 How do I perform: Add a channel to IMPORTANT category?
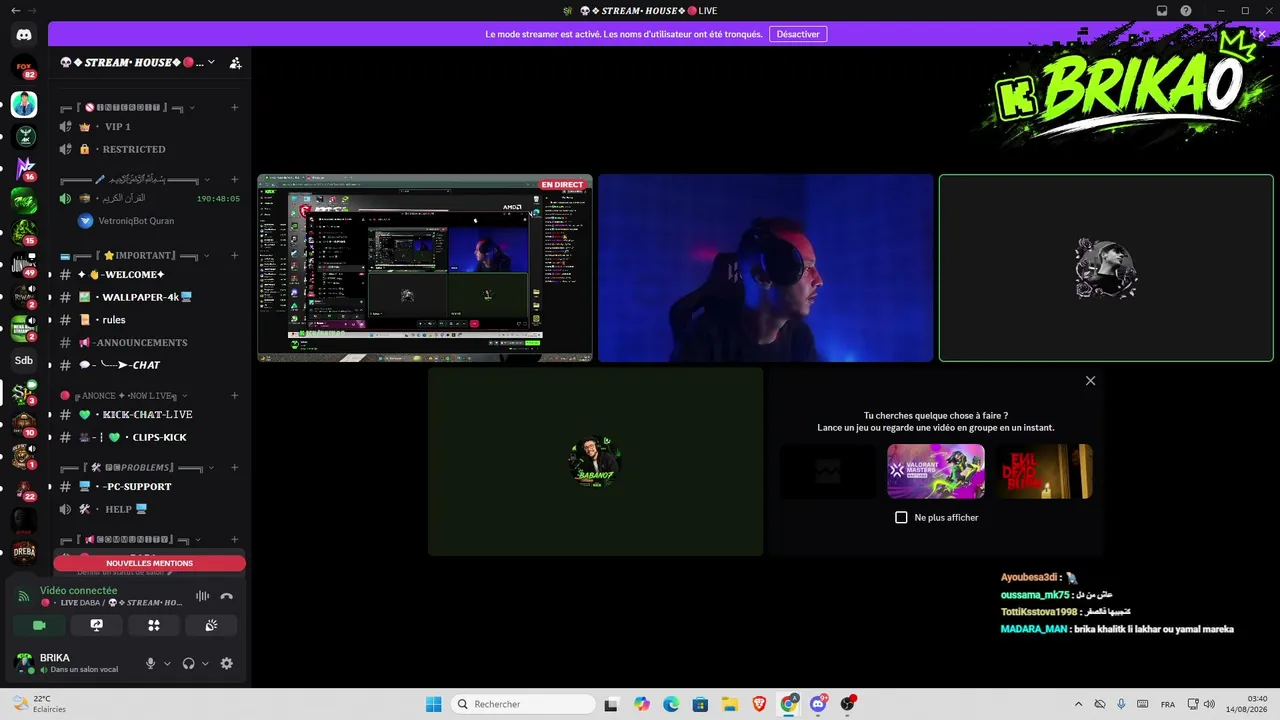235,255
